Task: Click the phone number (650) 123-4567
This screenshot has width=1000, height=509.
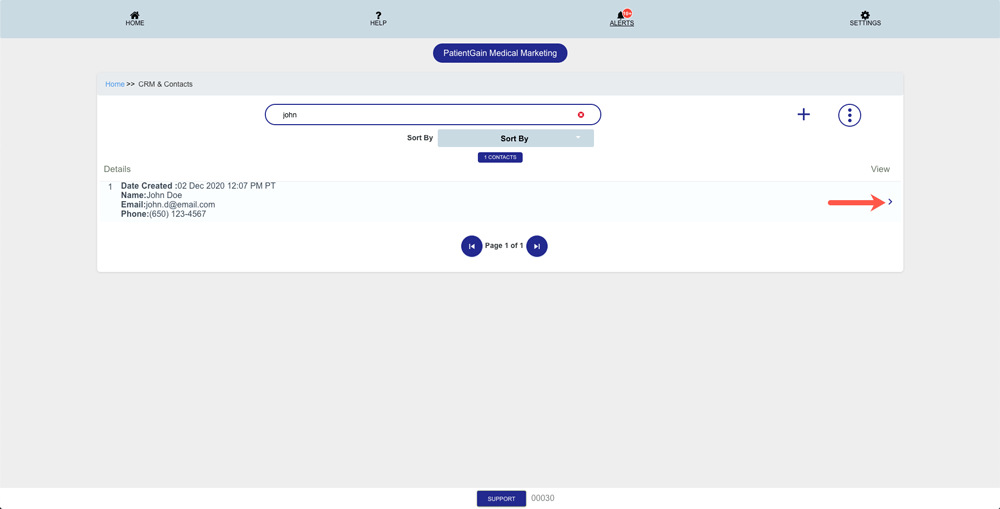Action: (x=178, y=214)
